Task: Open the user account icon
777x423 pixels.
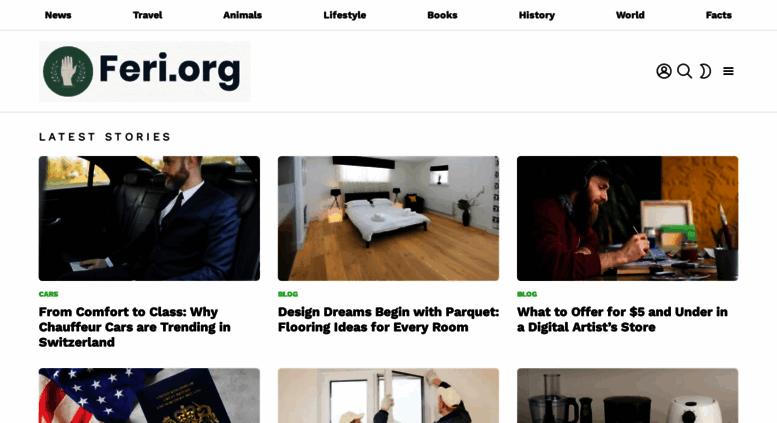Action: point(664,71)
